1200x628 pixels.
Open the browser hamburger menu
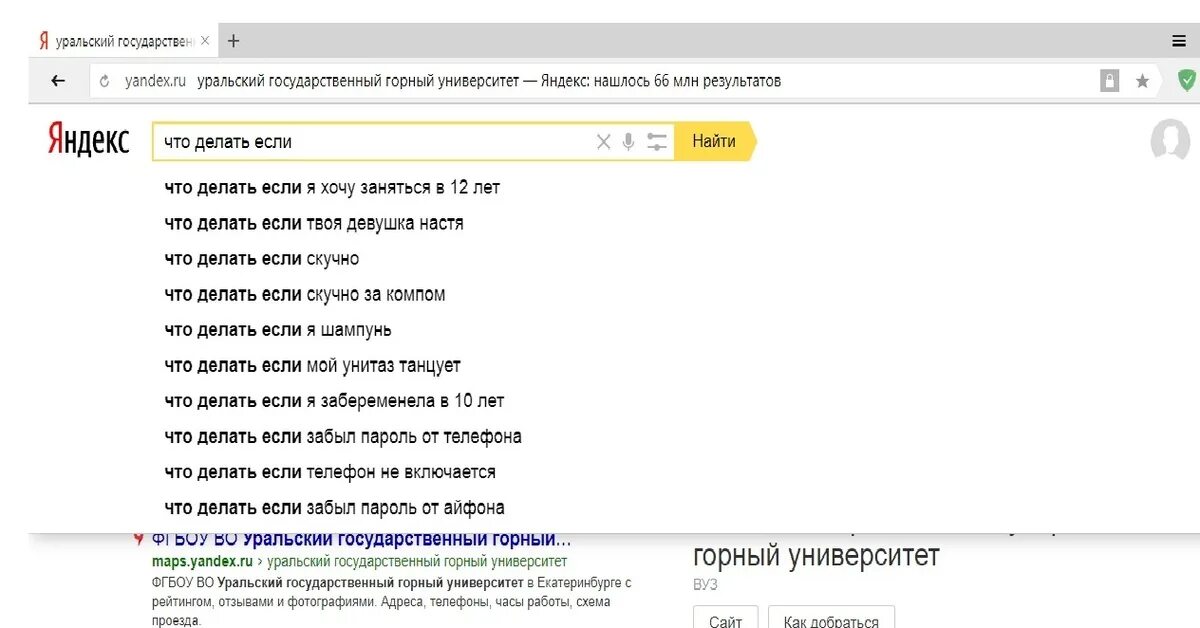pyautogui.click(x=1179, y=41)
